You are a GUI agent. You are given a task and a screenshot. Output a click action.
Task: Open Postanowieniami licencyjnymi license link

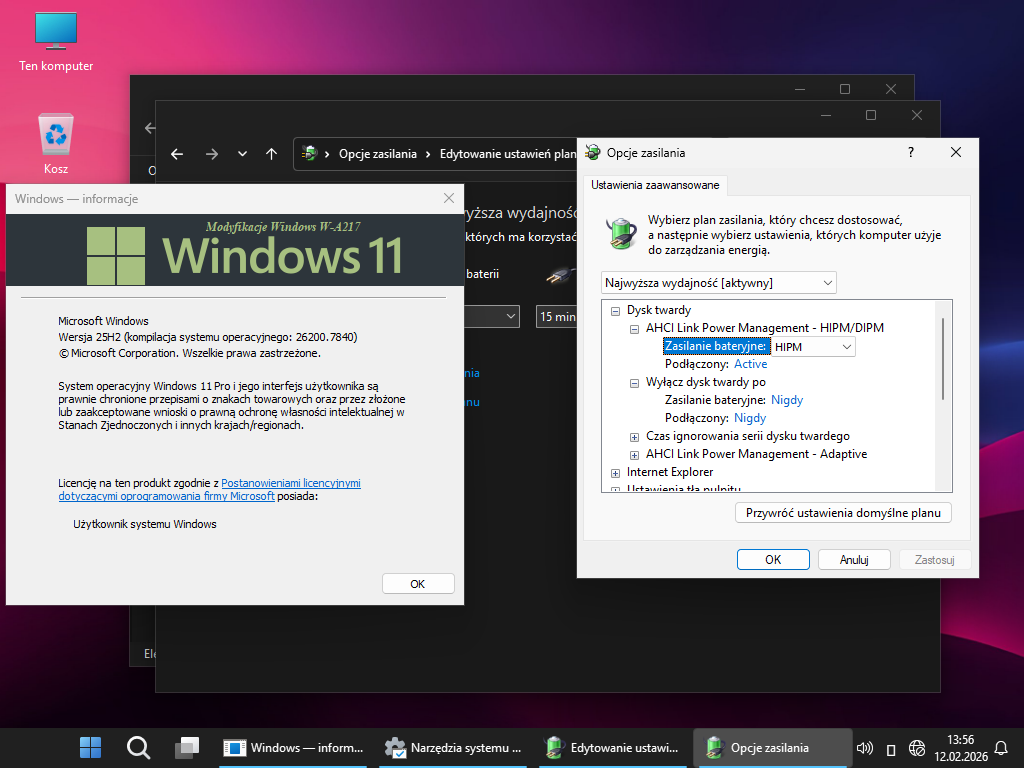[291, 483]
